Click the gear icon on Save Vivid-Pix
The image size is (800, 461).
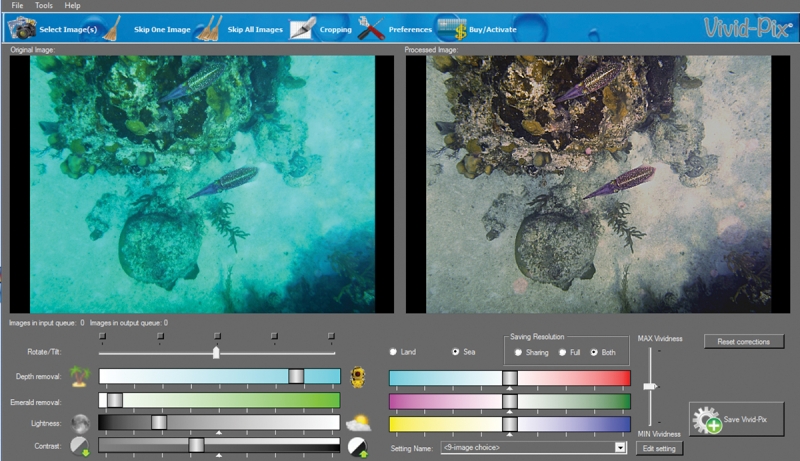click(x=707, y=420)
